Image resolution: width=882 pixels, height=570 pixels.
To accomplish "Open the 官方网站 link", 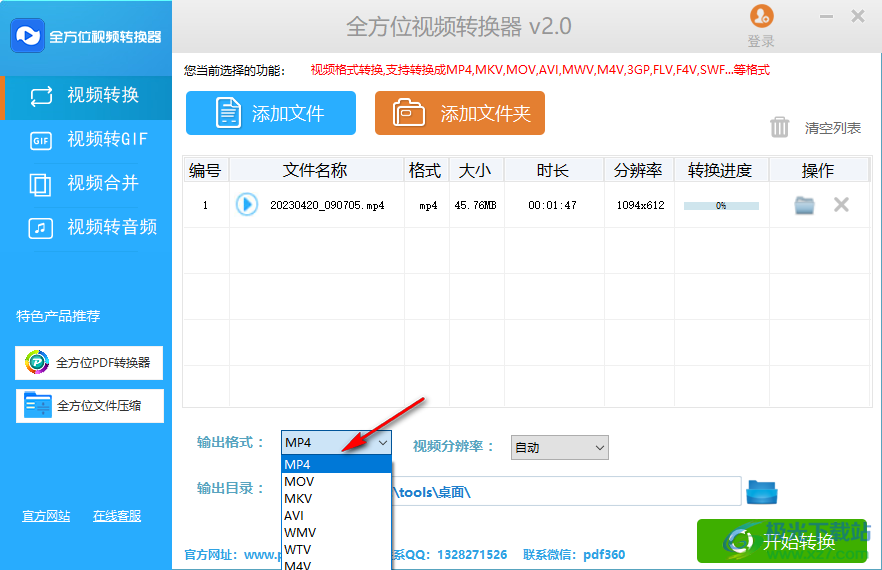I will click(46, 516).
